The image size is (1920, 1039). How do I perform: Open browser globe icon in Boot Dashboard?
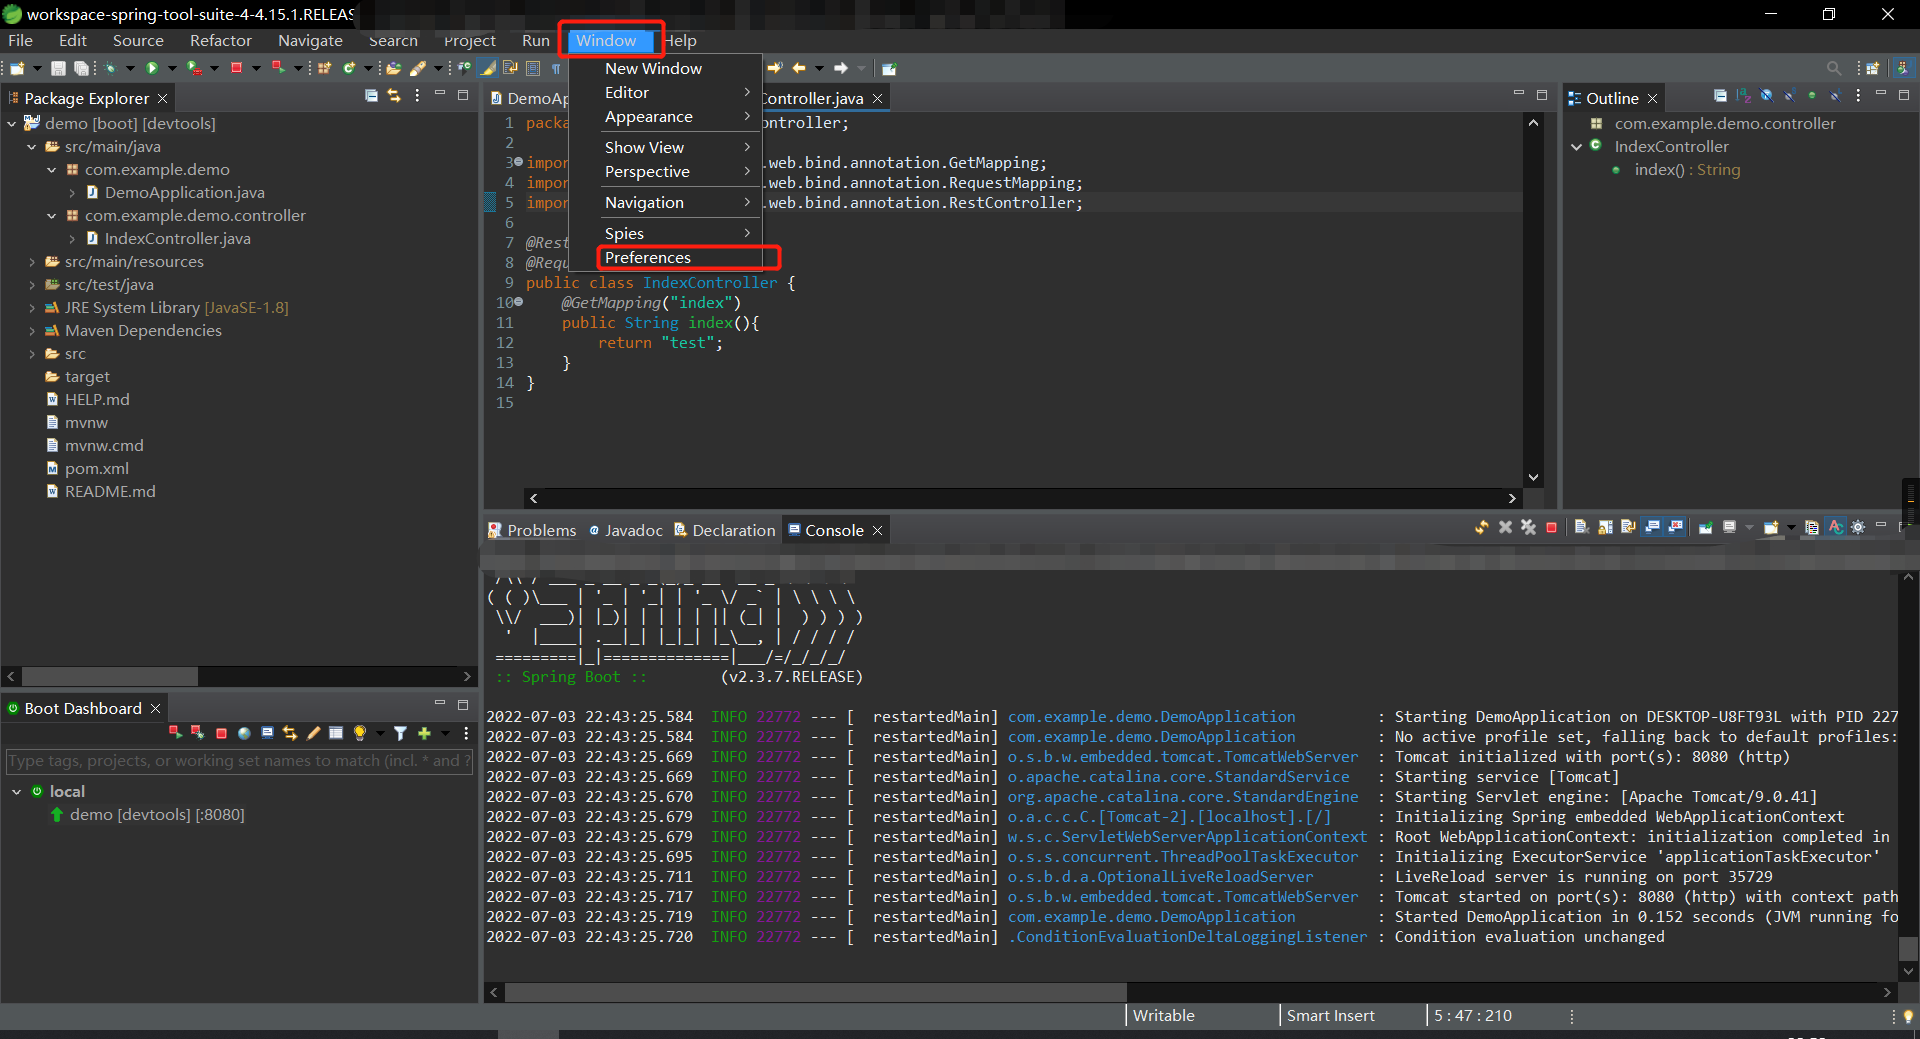(244, 733)
